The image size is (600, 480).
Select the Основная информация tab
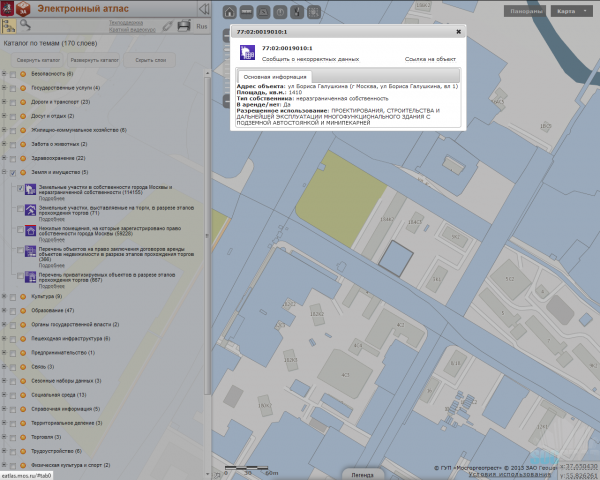(275, 76)
